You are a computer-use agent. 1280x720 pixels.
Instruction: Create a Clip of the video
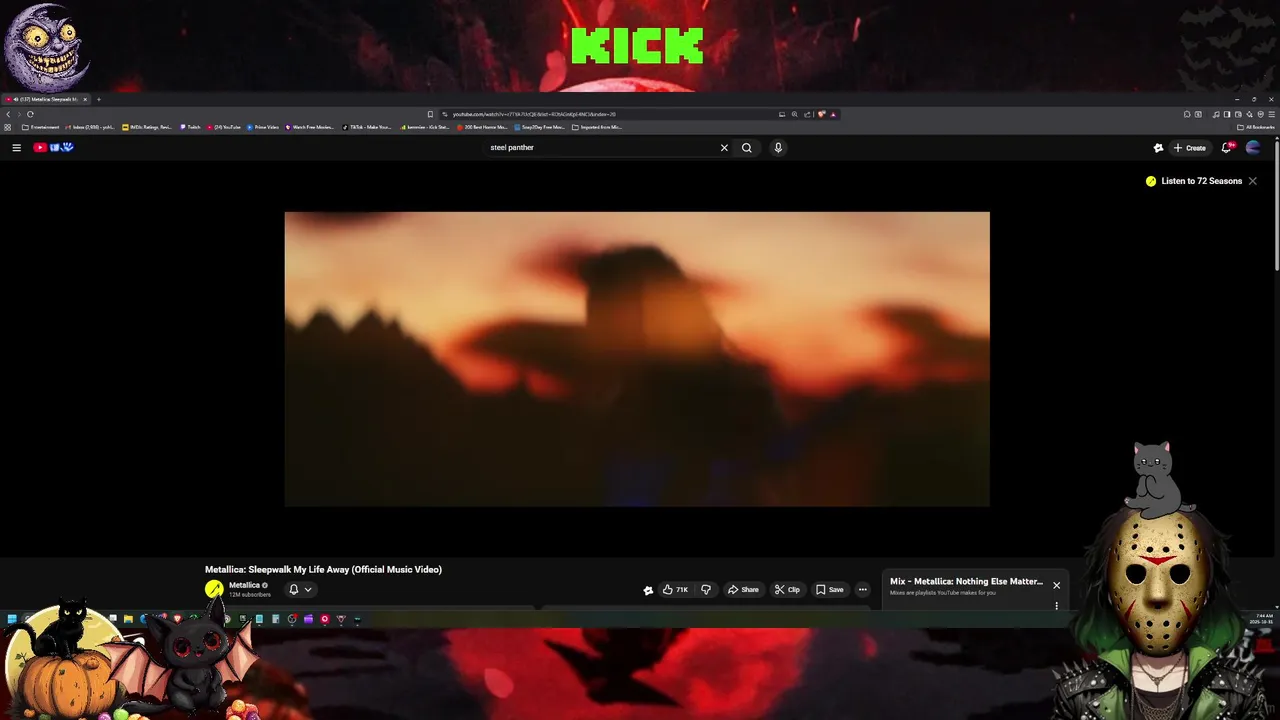pos(788,590)
